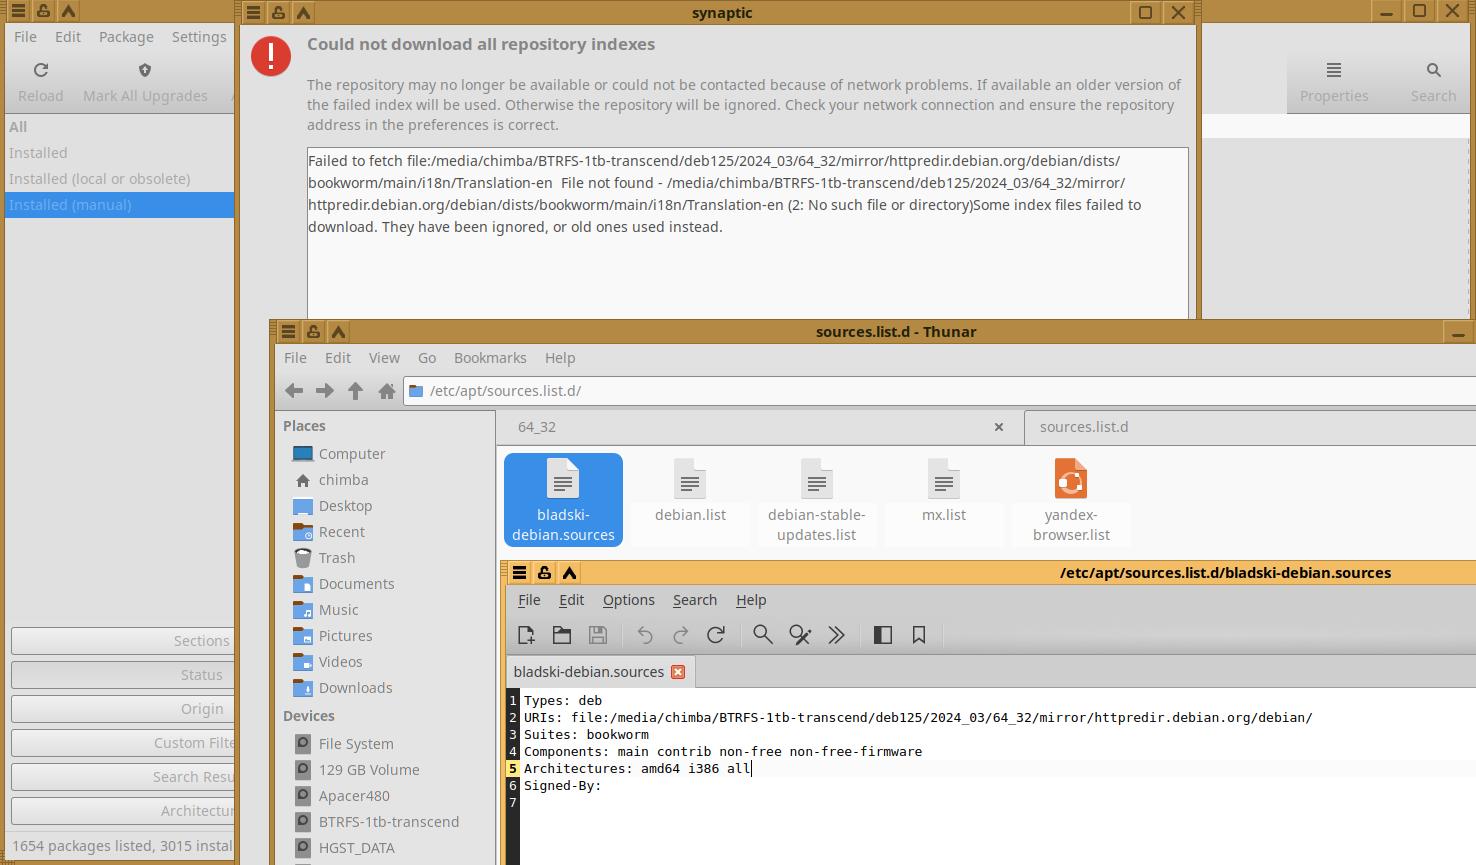Open the Package menu in Synaptic
This screenshot has height=865, width=1476.
pos(126,37)
